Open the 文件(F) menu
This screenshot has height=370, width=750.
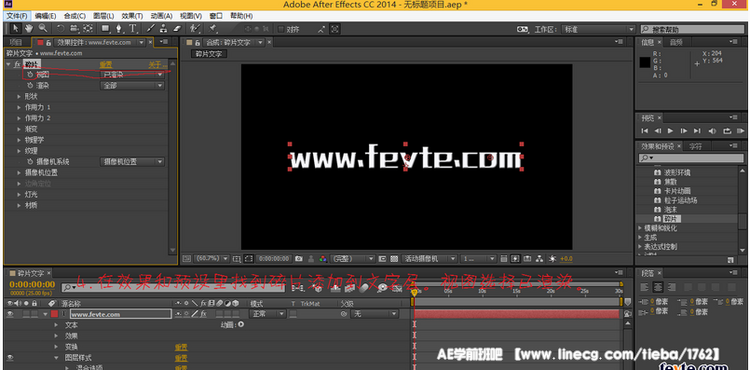point(16,16)
